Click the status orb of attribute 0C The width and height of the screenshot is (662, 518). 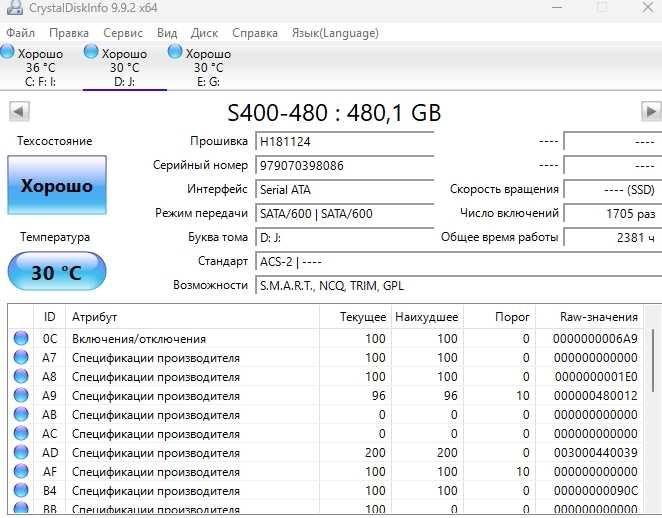[21, 338]
